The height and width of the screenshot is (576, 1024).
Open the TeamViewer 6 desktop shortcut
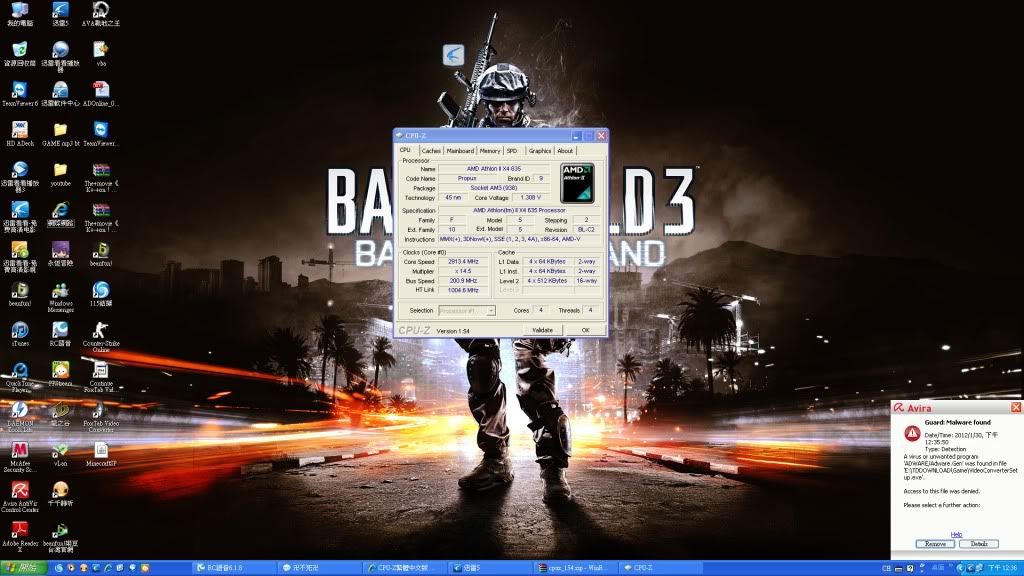pos(20,93)
